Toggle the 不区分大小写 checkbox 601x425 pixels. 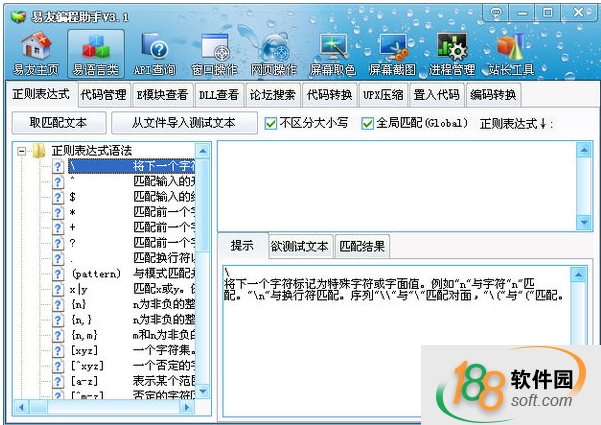tap(271, 124)
